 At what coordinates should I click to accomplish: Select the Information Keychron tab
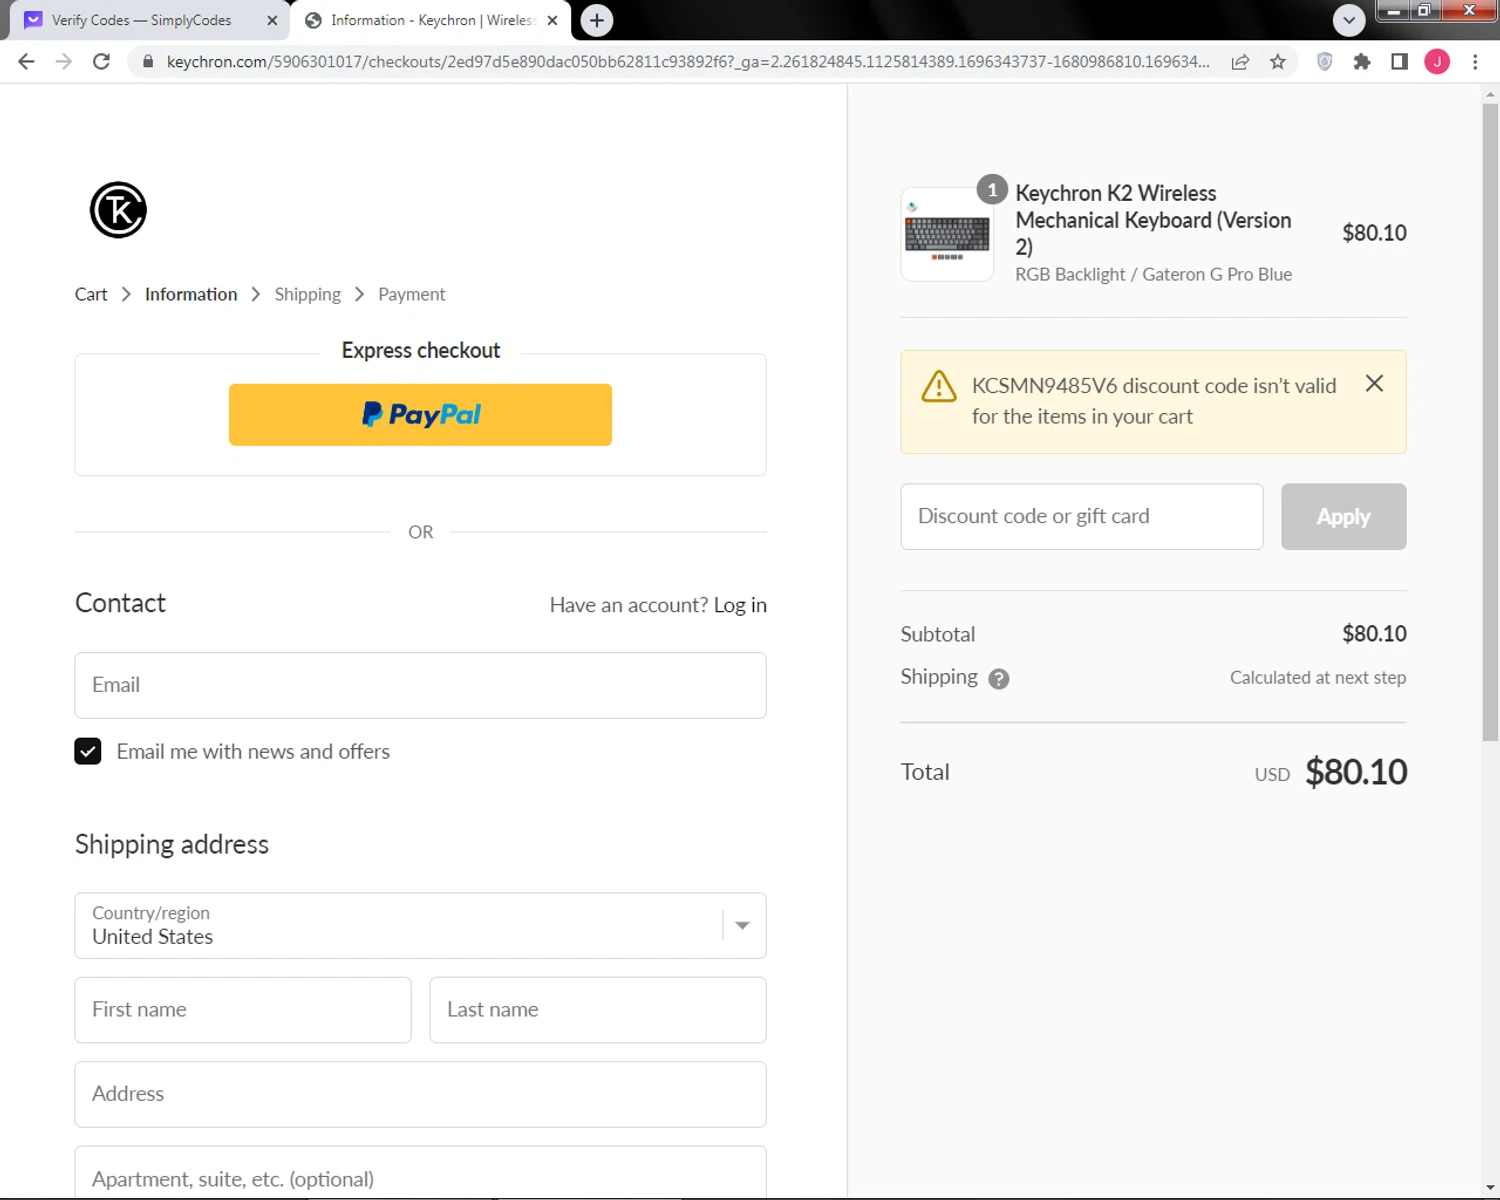430,20
